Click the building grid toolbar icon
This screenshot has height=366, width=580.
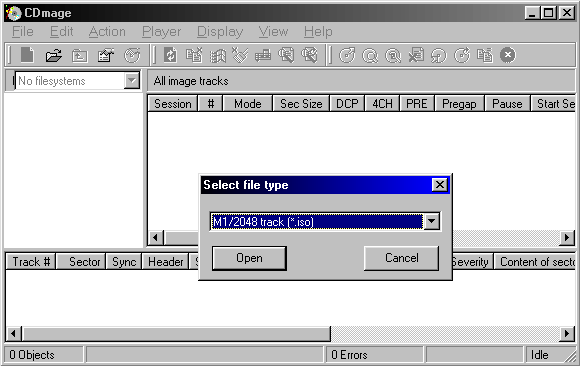[218, 56]
